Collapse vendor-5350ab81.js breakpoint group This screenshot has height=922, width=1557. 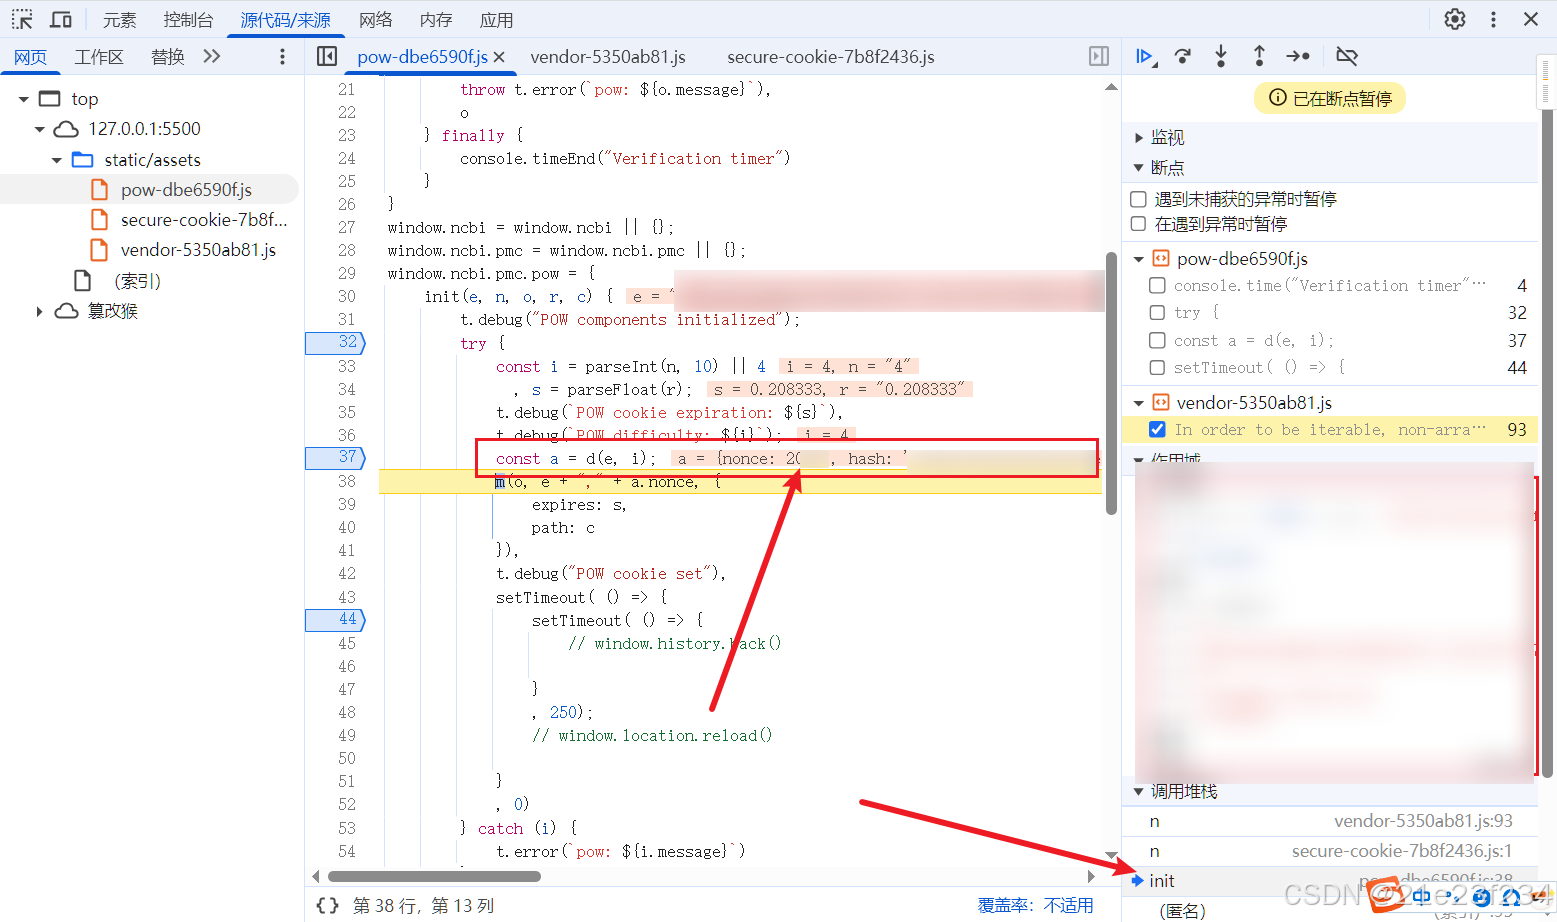[x=1138, y=403]
